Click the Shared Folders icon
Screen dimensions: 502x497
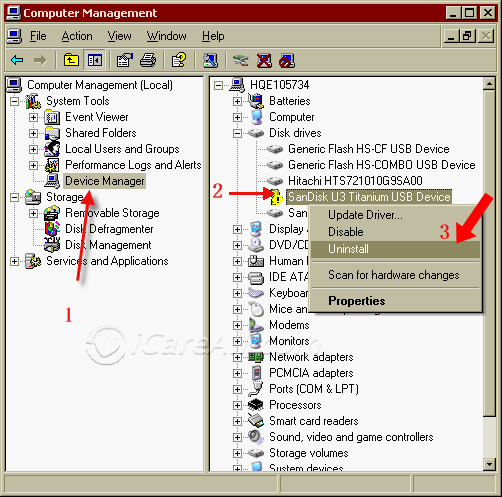[x=52, y=133]
